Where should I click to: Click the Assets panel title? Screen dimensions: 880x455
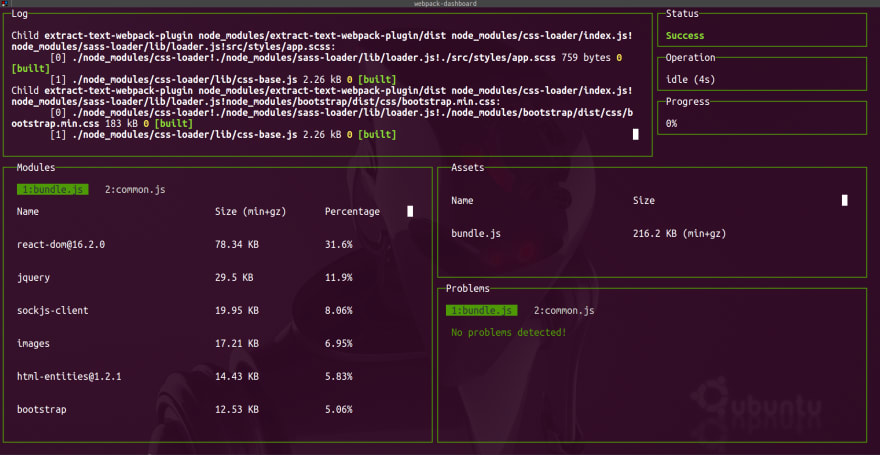tap(468, 167)
